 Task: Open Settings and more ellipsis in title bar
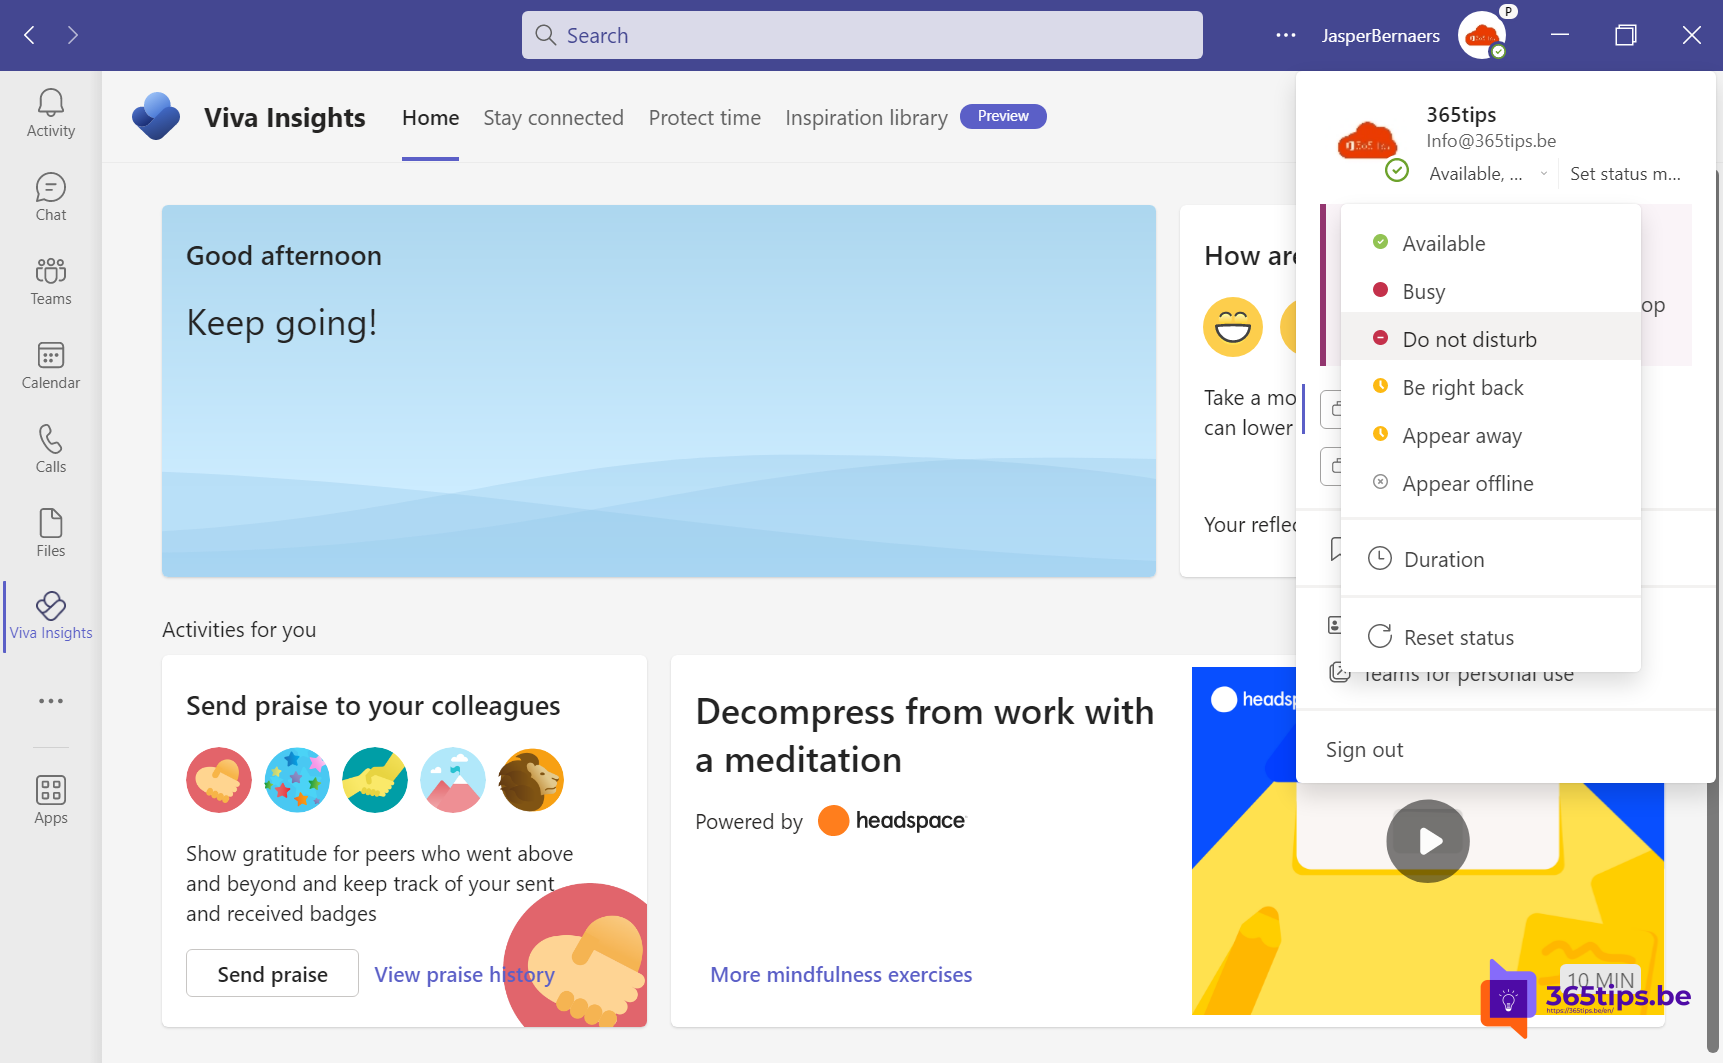(1286, 35)
